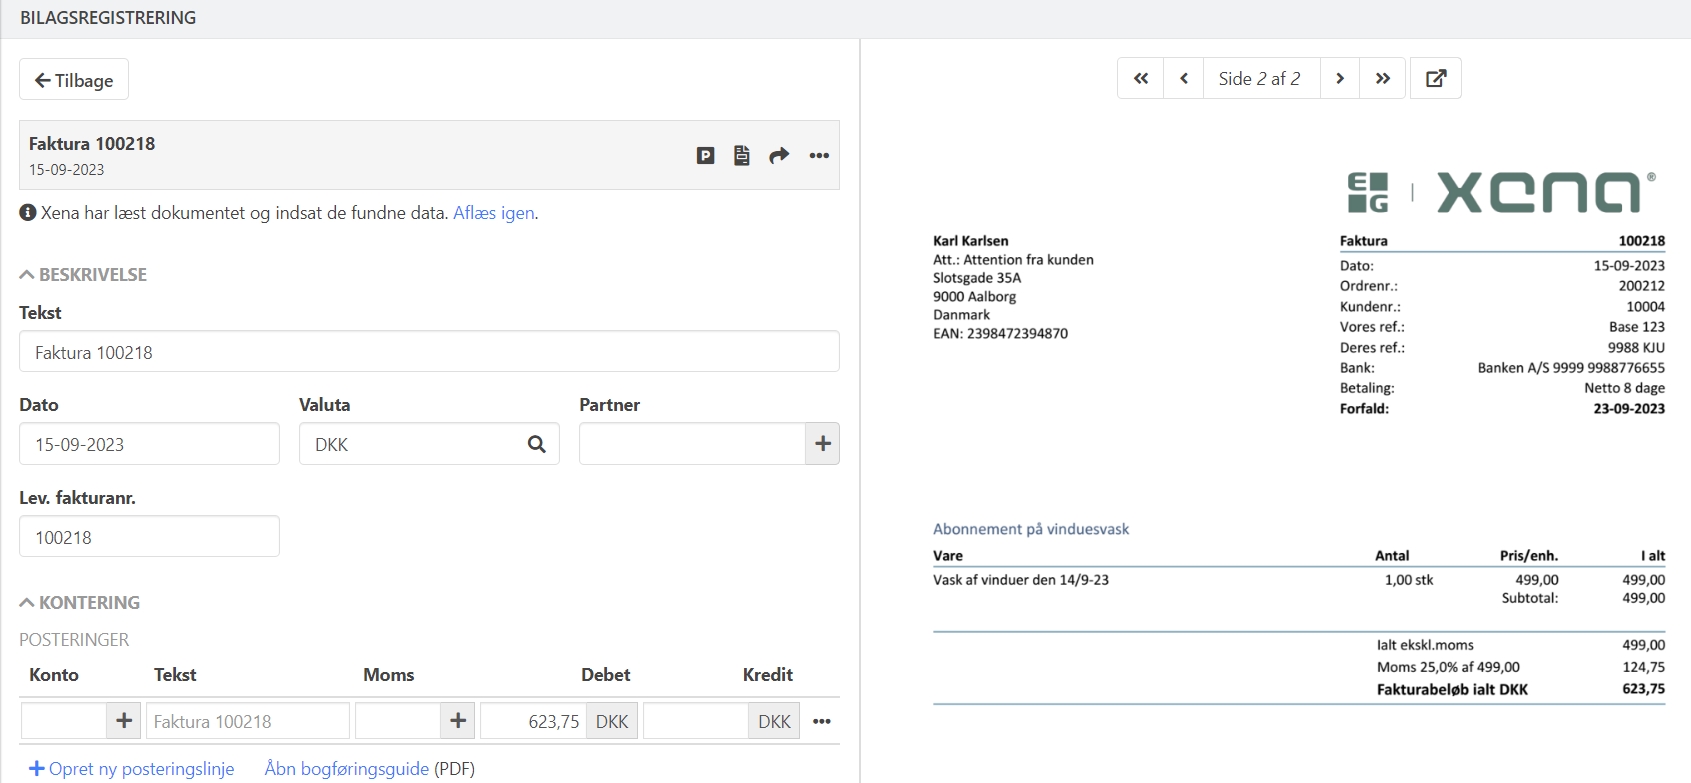Add new partner with plus button

click(x=822, y=444)
